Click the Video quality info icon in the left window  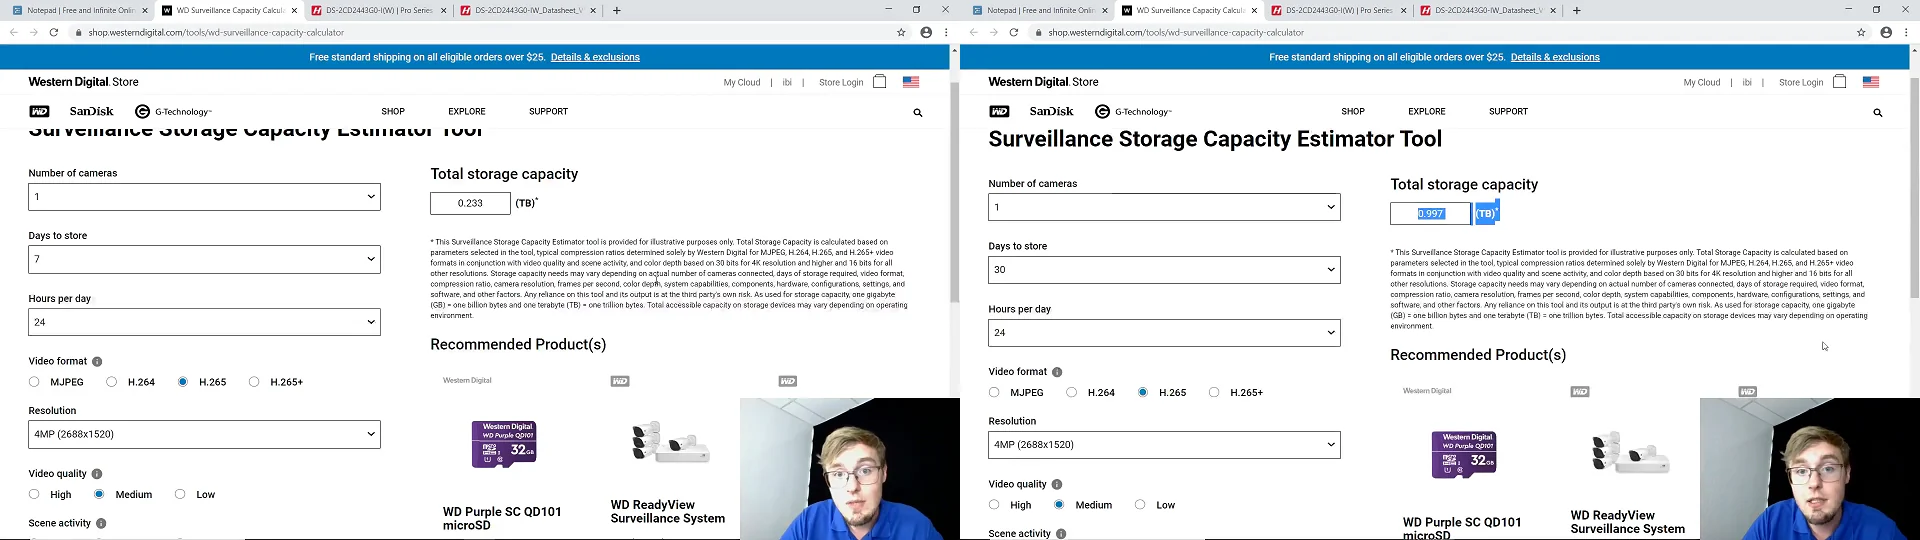click(97, 474)
